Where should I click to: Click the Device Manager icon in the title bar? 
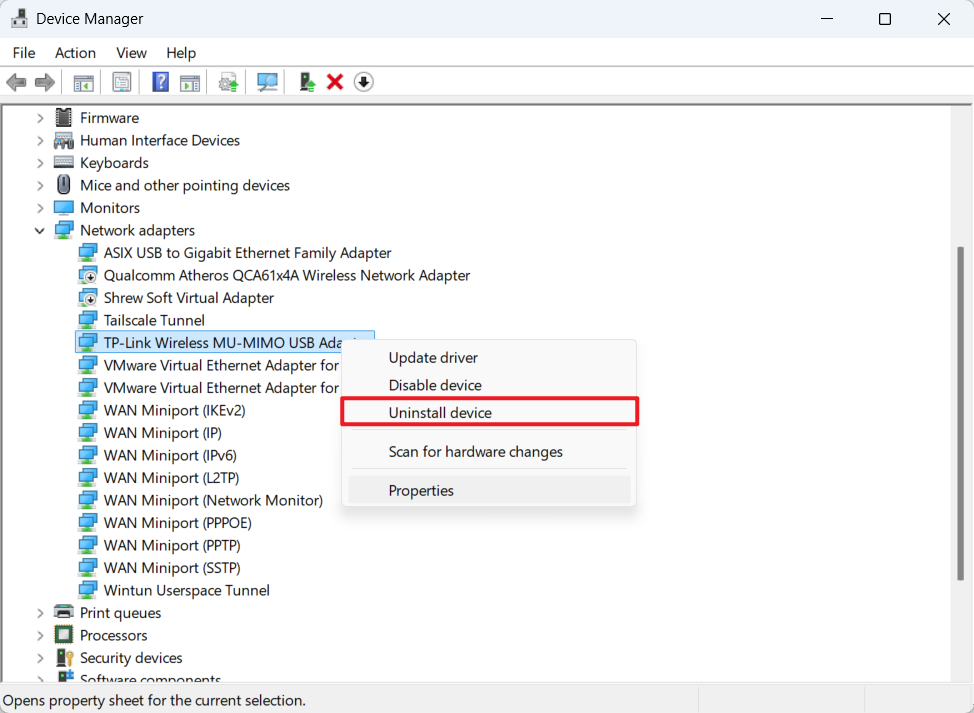pos(21,18)
